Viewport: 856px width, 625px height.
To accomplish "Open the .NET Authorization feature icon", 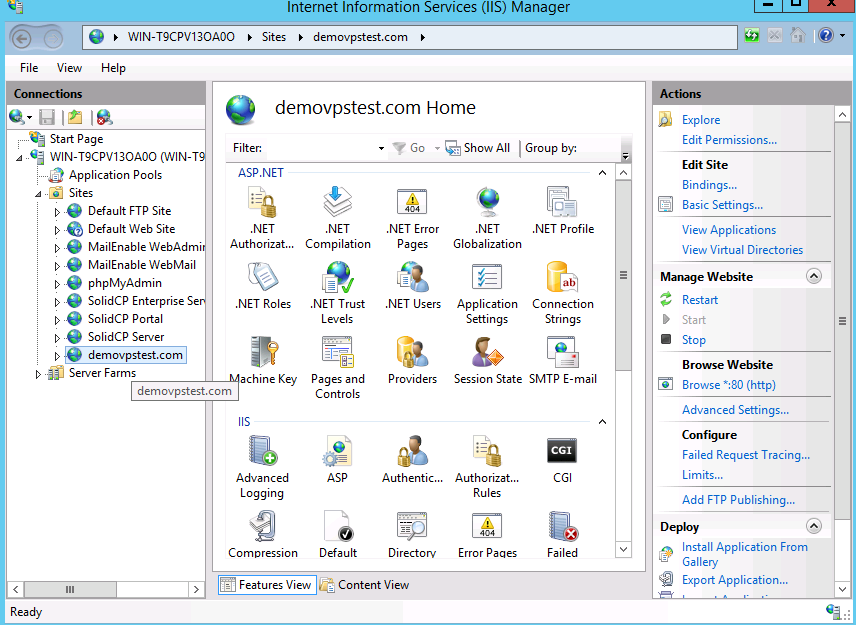I will [262, 217].
